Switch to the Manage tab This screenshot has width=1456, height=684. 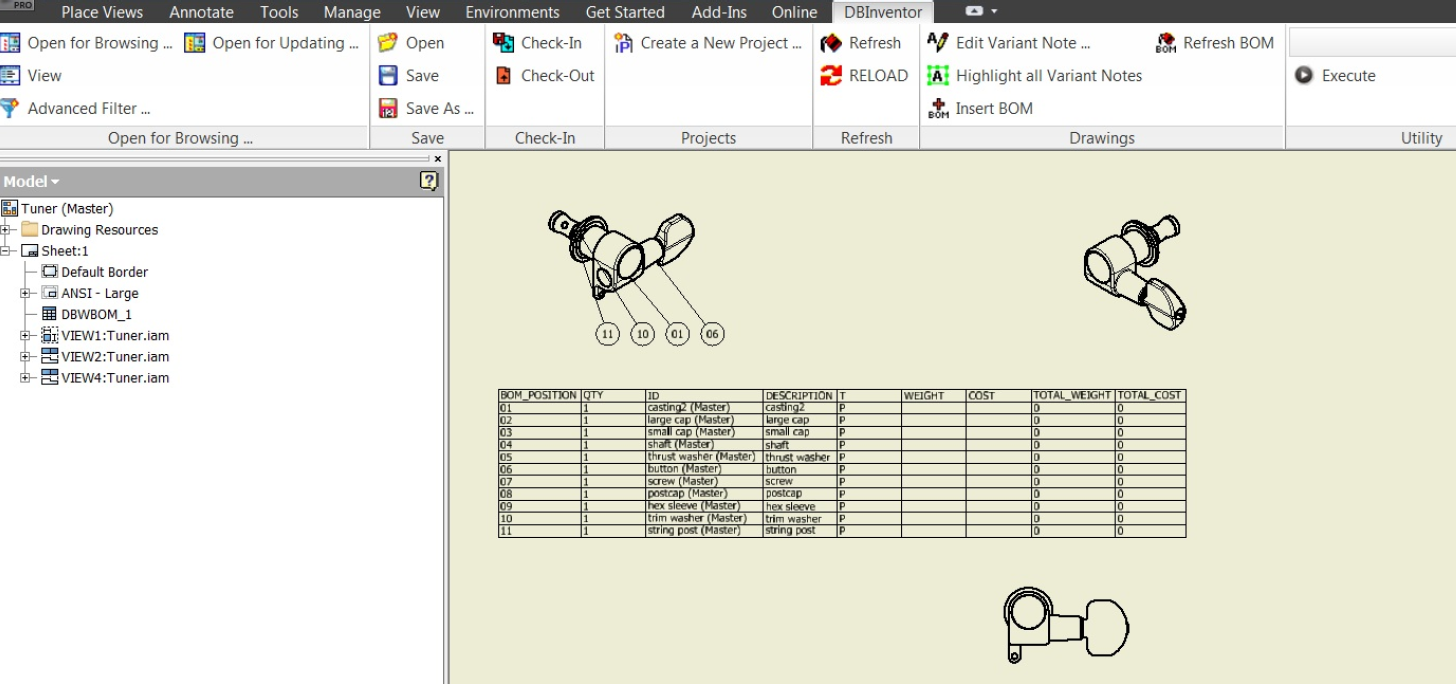352,12
